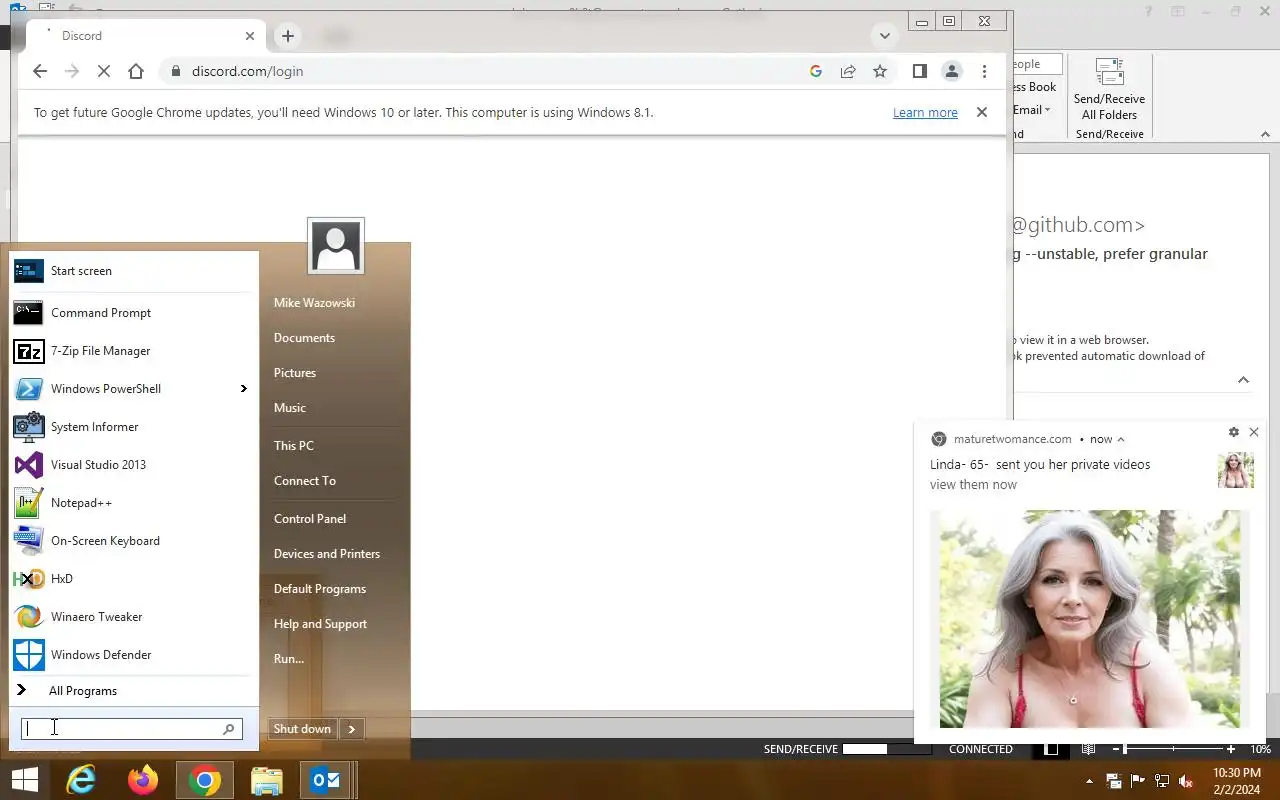Zoom in with plus in Outlook status bar
Screen dimensions: 1280x800
tap(1231, 749)
